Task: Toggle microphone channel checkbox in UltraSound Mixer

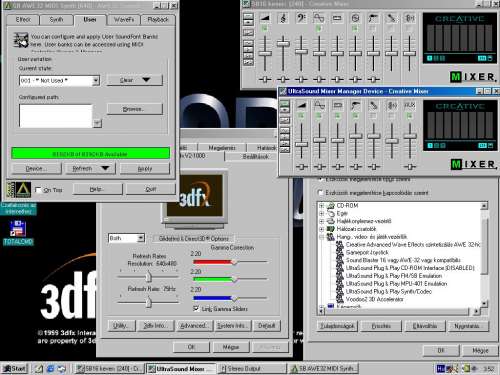Action: (x=374, y=116)
